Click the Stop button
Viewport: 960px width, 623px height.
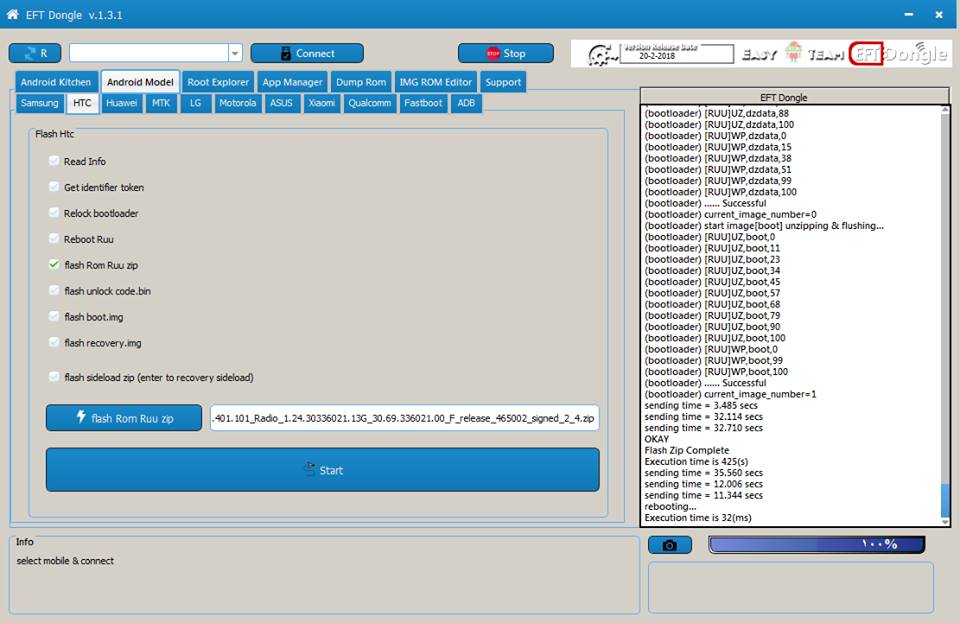click(506, 53)
